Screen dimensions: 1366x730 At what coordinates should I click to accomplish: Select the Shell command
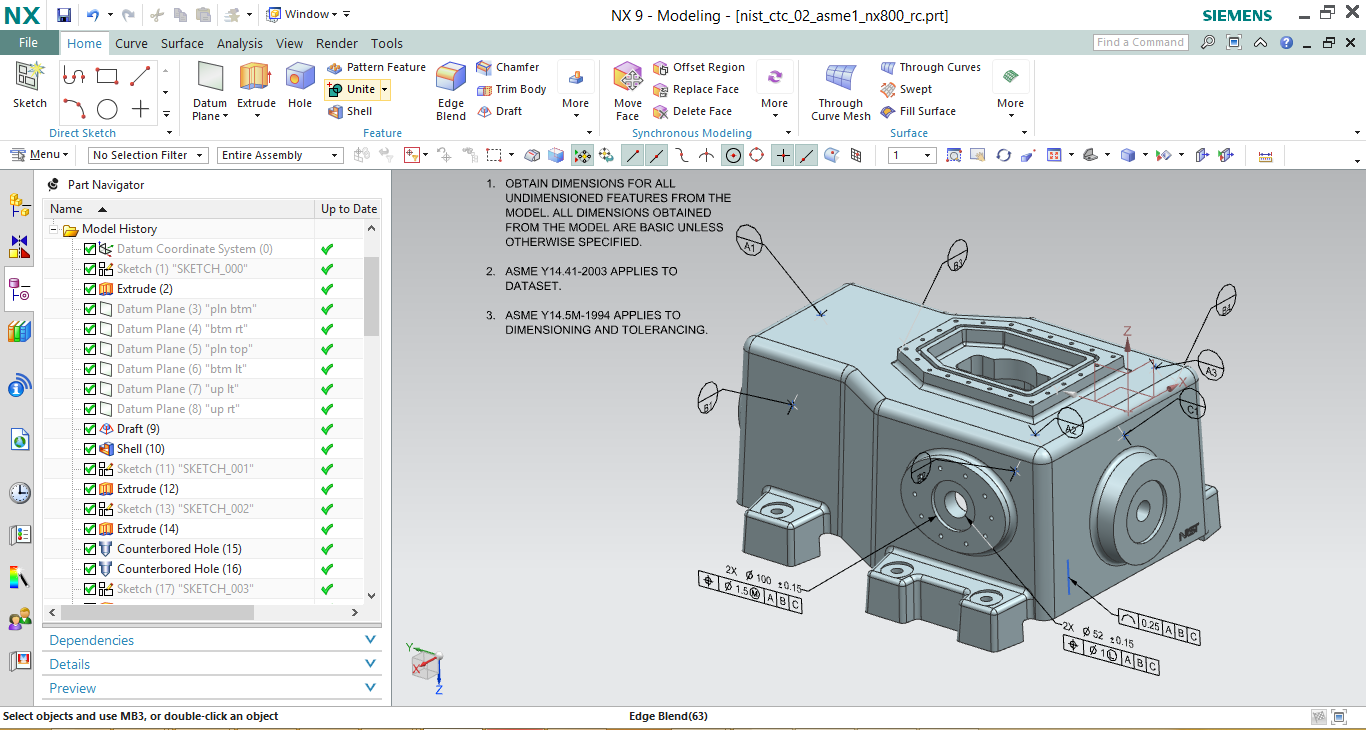[x=350, y=111]
